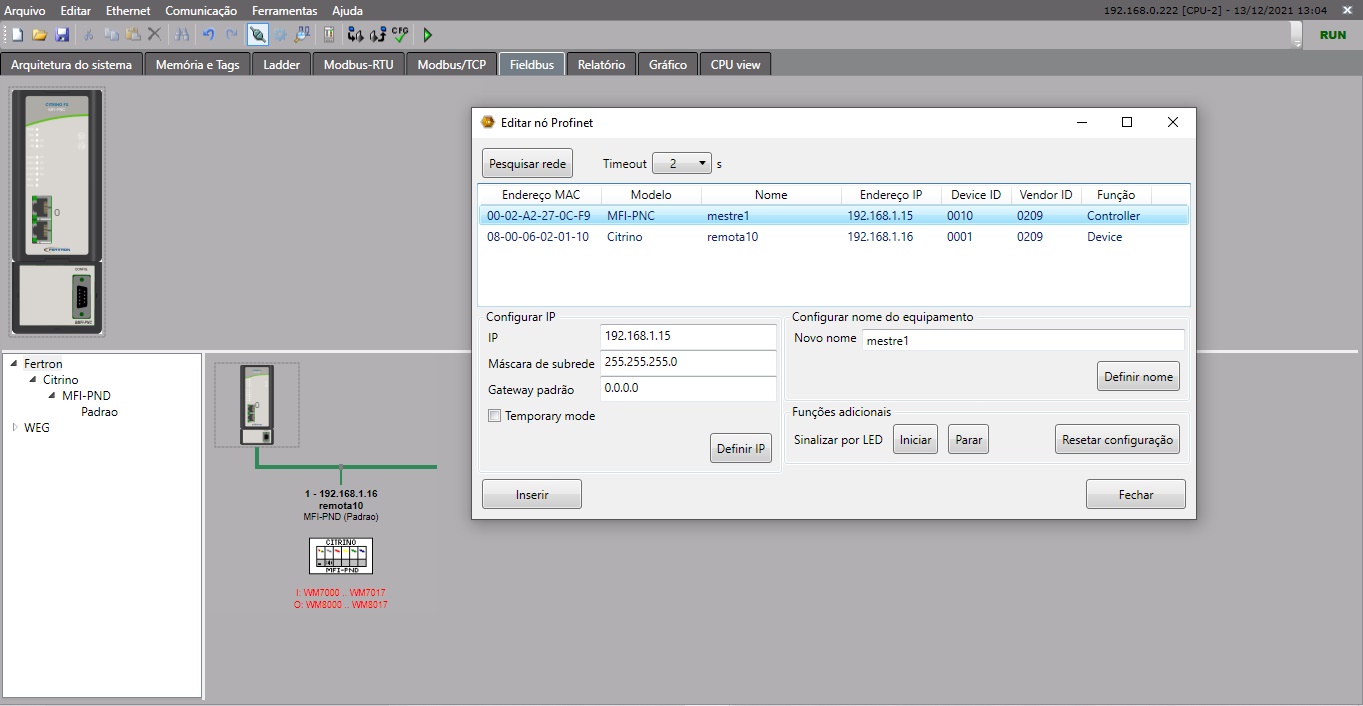Click the Resetar configuração button
This screenshot has width=1363, height=706.
1116,439
